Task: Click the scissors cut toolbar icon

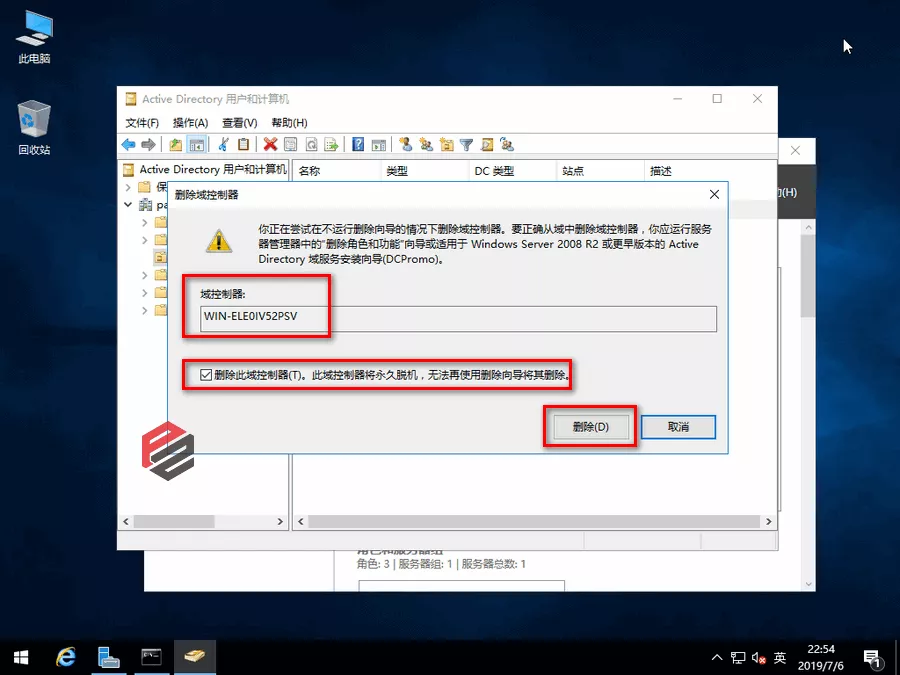Action: click(x=224, y=144)
